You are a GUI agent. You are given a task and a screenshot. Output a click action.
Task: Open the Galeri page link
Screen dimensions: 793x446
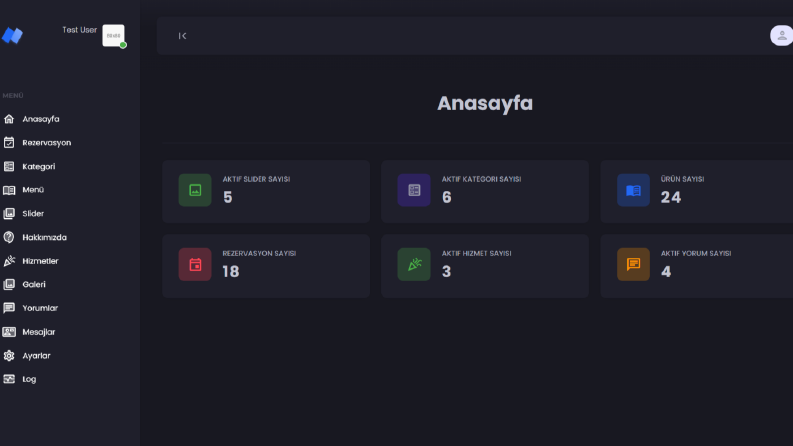click(34, 284)
